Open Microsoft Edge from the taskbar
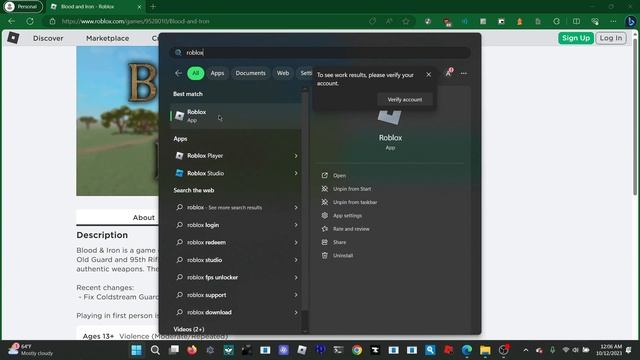The image size is (640, 360). pos(467,350)
